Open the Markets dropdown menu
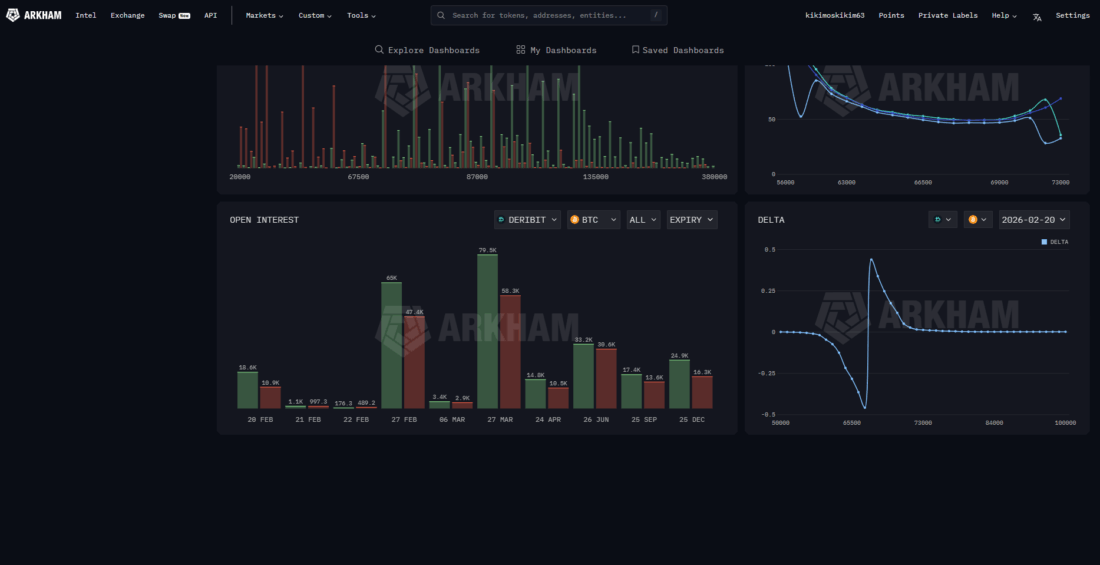This screenshot has height=565, width=1100. (x=264, y=15)
